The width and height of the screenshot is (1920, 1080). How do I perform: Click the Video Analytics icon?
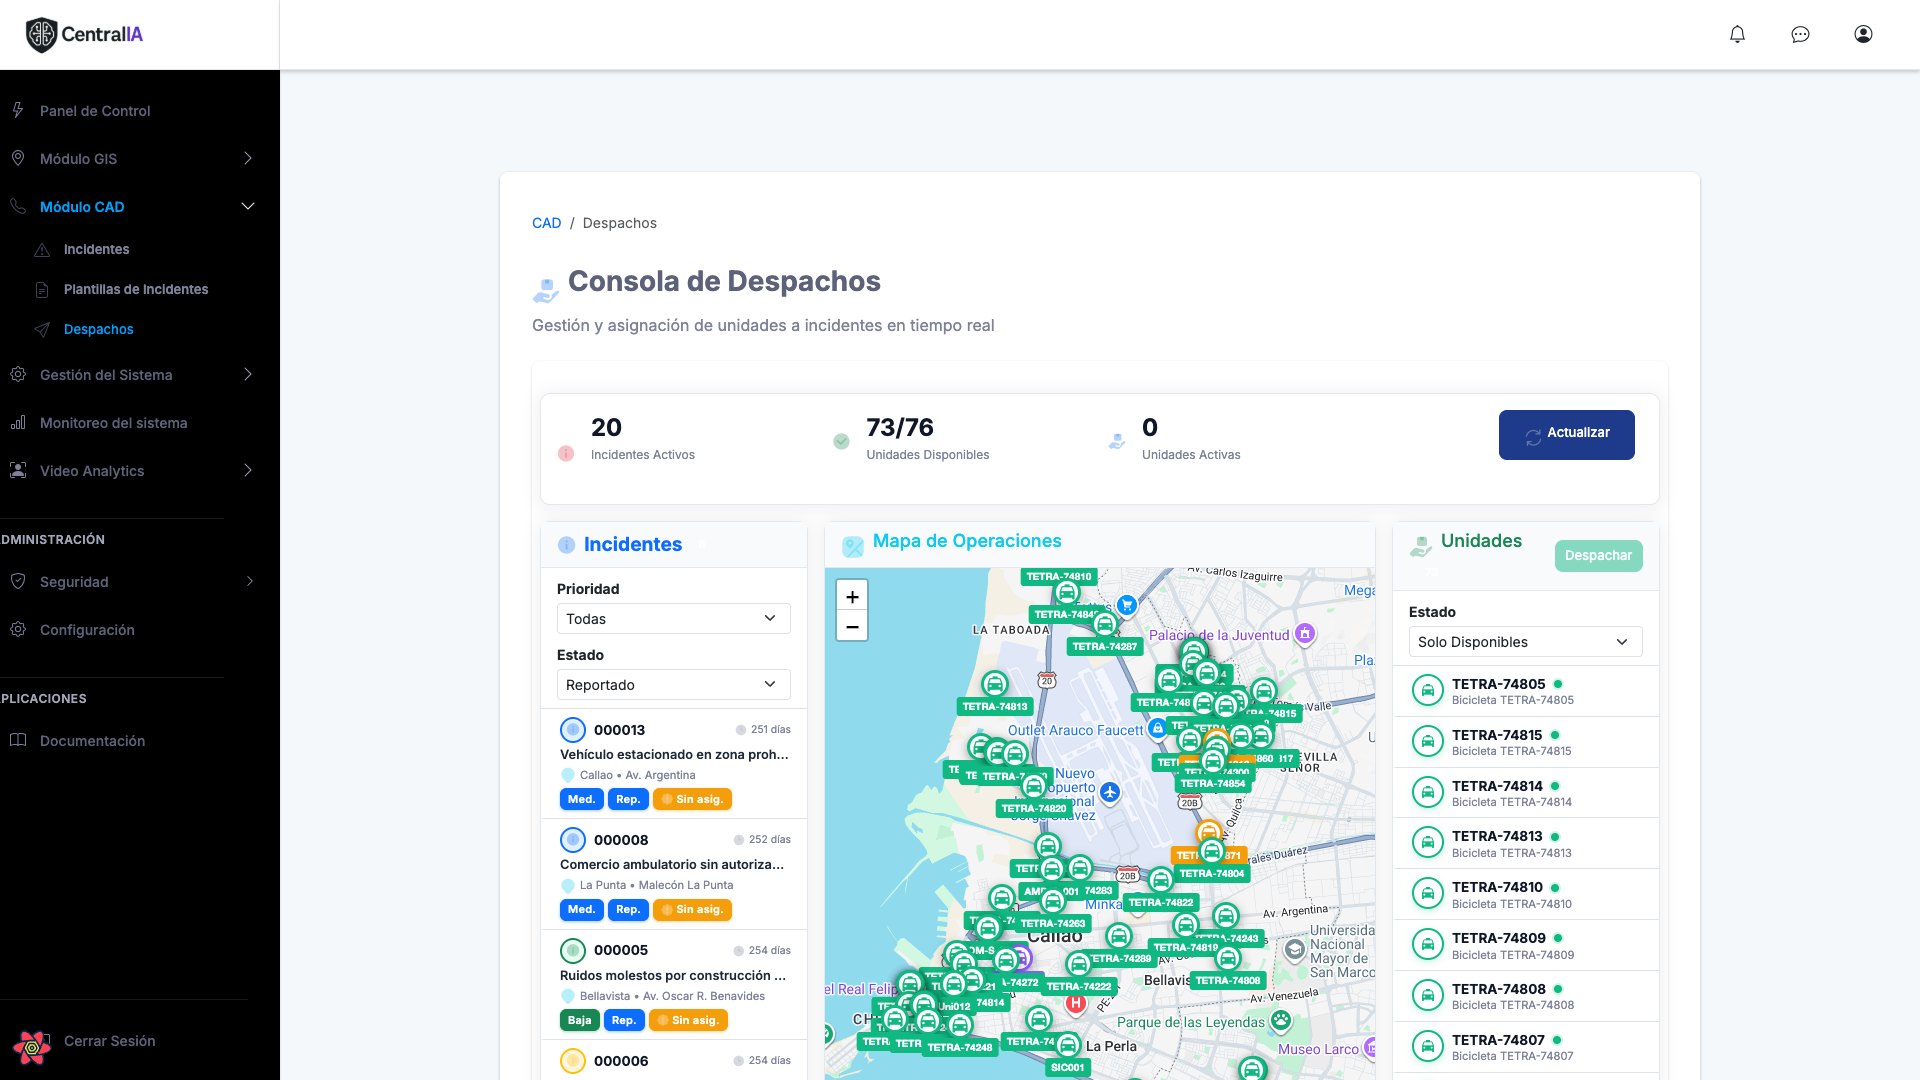coord(18,470)
